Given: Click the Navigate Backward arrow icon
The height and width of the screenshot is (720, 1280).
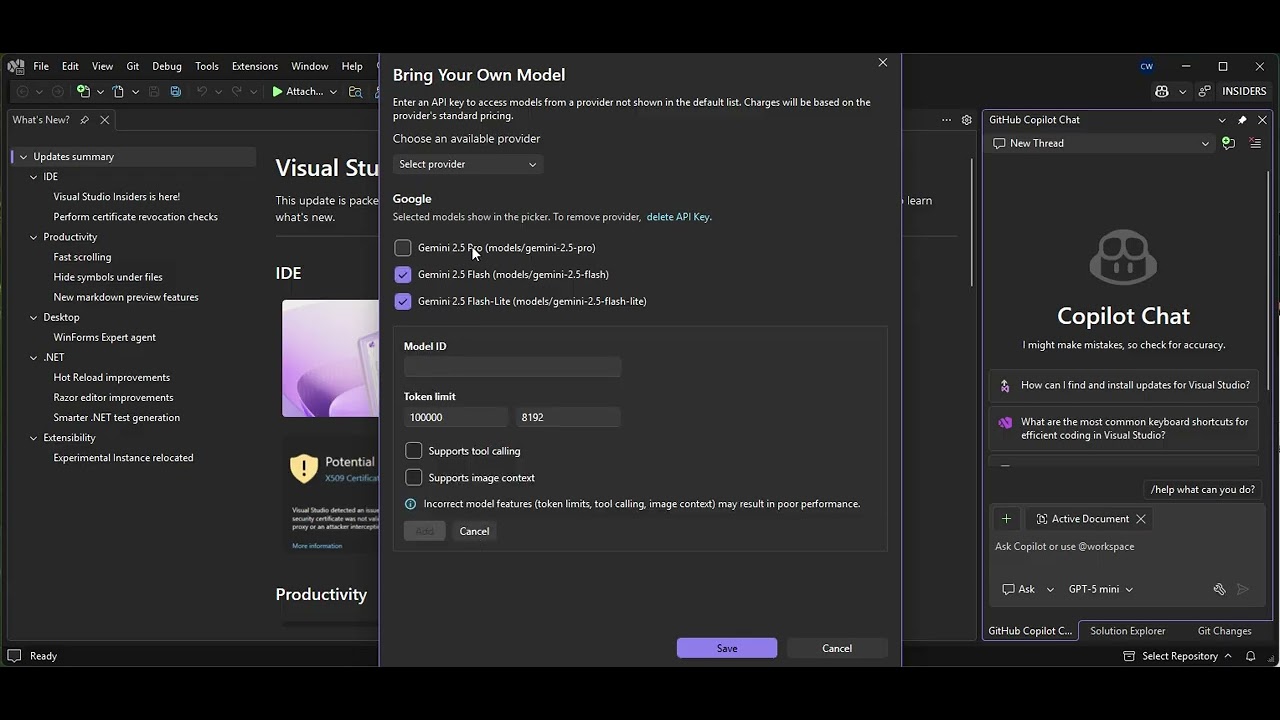Looking at the screenshot, I should tap(23, 91).
